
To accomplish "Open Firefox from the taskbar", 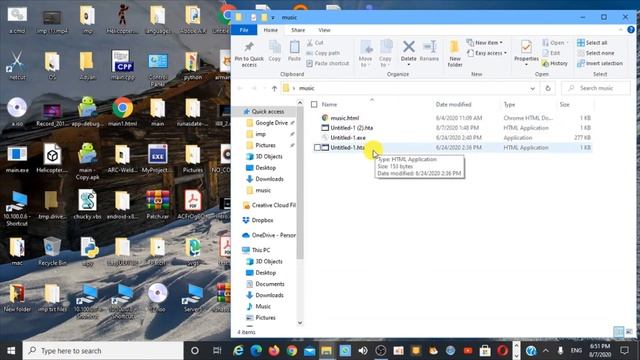I will pos(274,351).
